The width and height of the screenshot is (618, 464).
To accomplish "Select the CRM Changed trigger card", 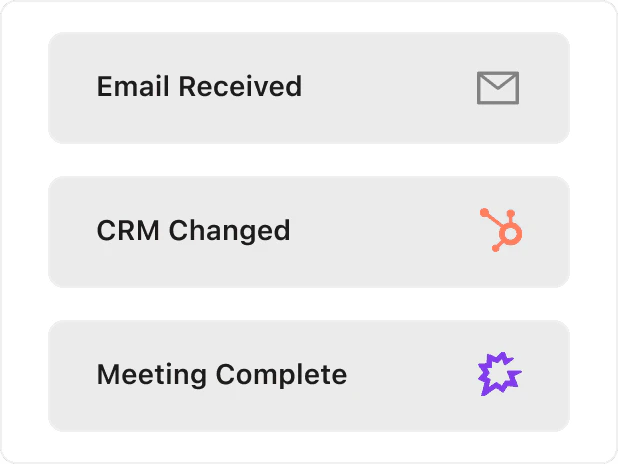I will 308,231.
